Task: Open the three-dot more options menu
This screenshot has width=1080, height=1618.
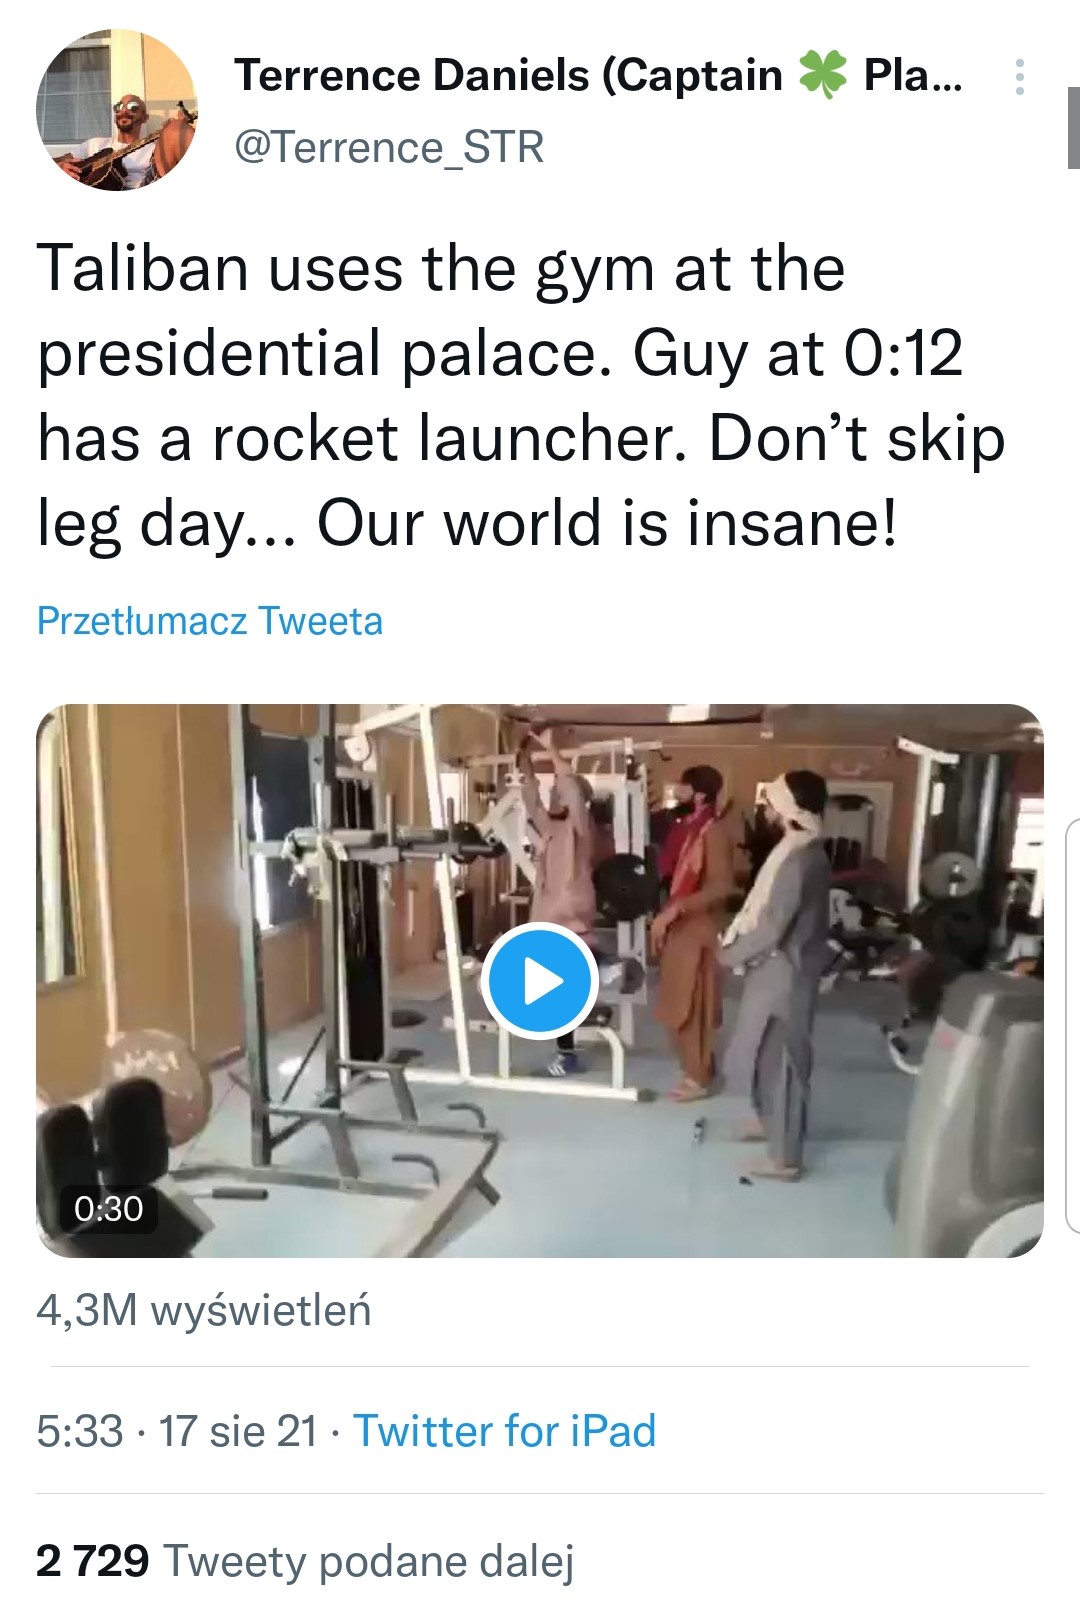Action: click(x=1019, y=77)
